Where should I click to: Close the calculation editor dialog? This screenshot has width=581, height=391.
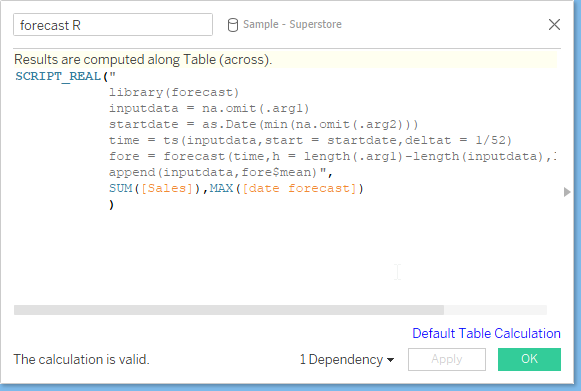click(554, 25)
